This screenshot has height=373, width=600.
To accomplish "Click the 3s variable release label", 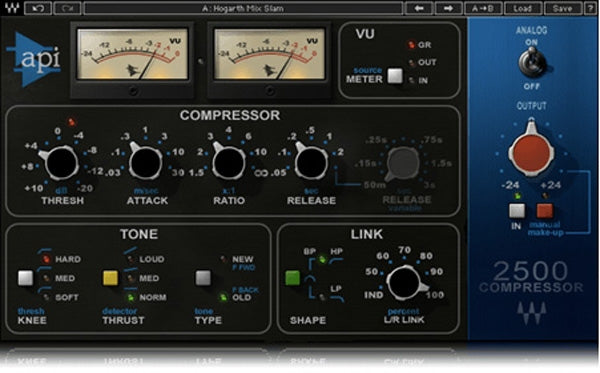I will 429,185.
